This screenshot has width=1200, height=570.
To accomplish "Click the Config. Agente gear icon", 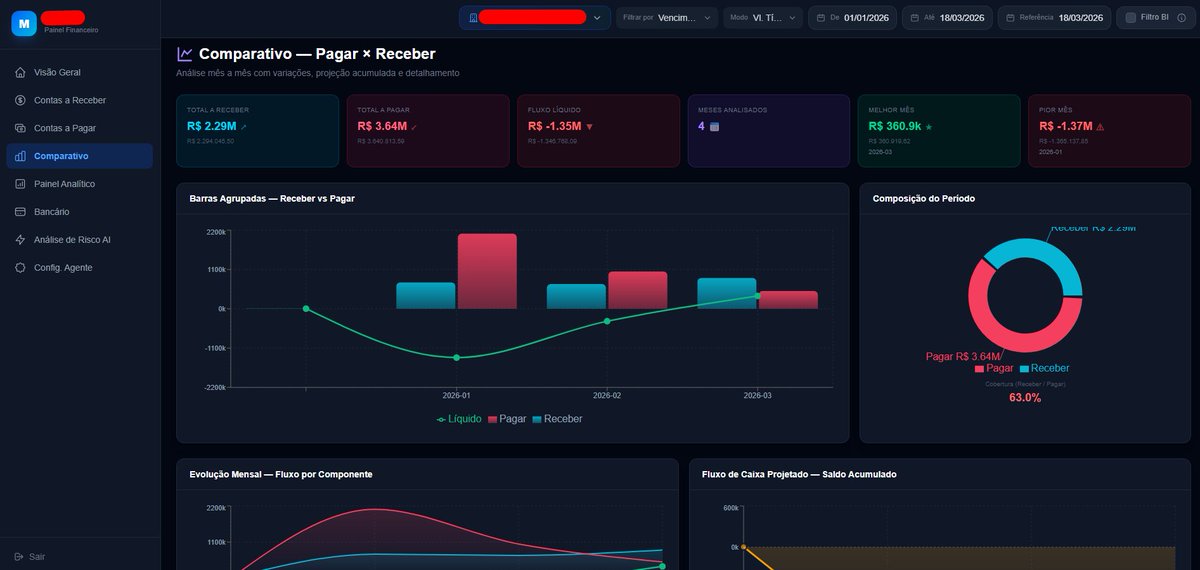I will 21,268.
